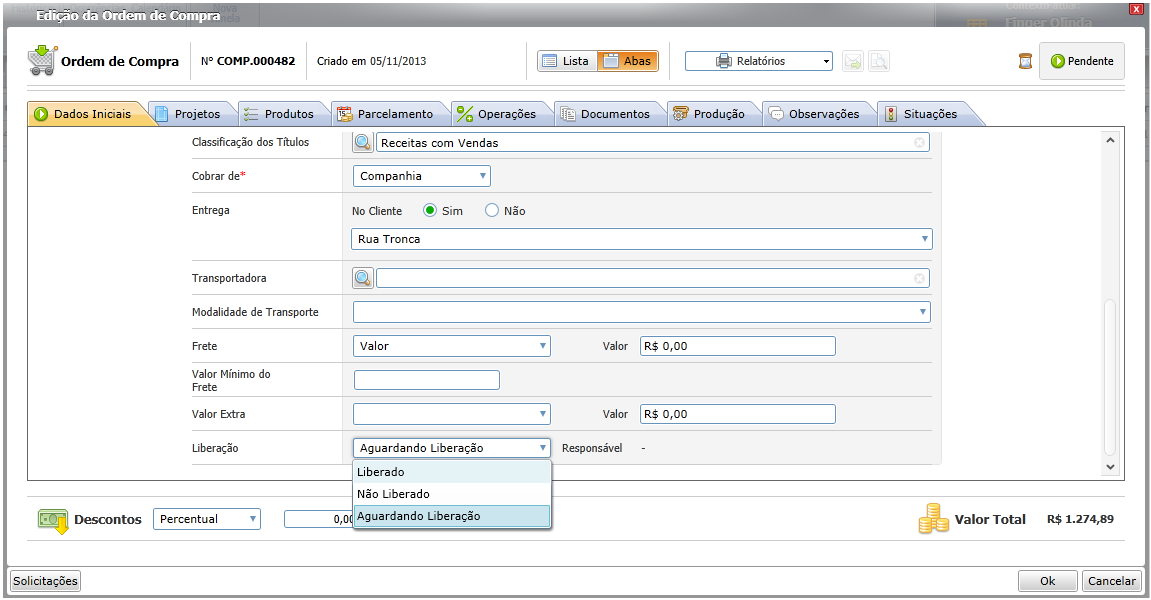1151x600 pixels.
Task: Clear the Classificação dos Títulos field using x icon
Action: [919, 142]
